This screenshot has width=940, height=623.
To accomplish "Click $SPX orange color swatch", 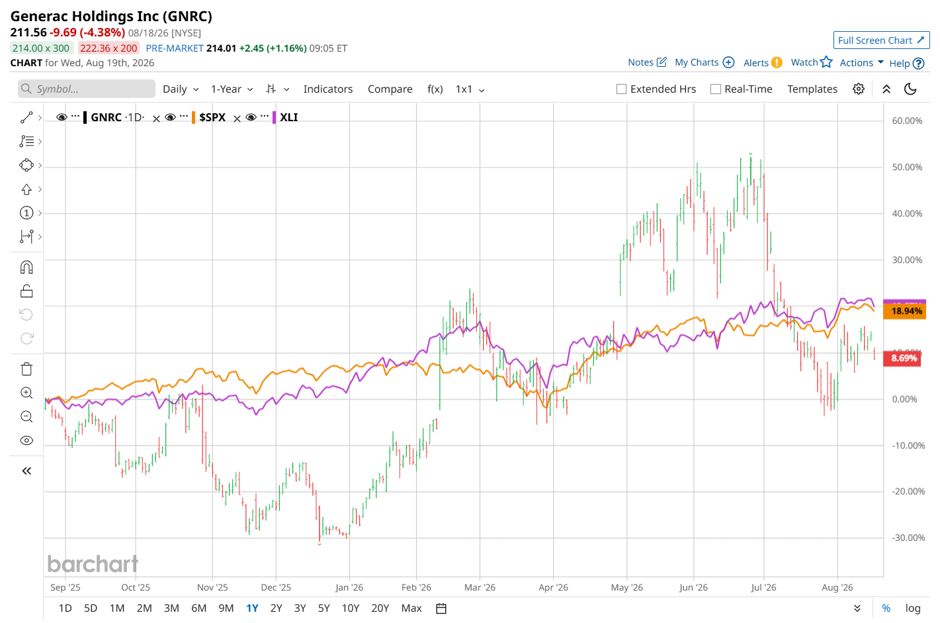I will (x=194, y=118).
